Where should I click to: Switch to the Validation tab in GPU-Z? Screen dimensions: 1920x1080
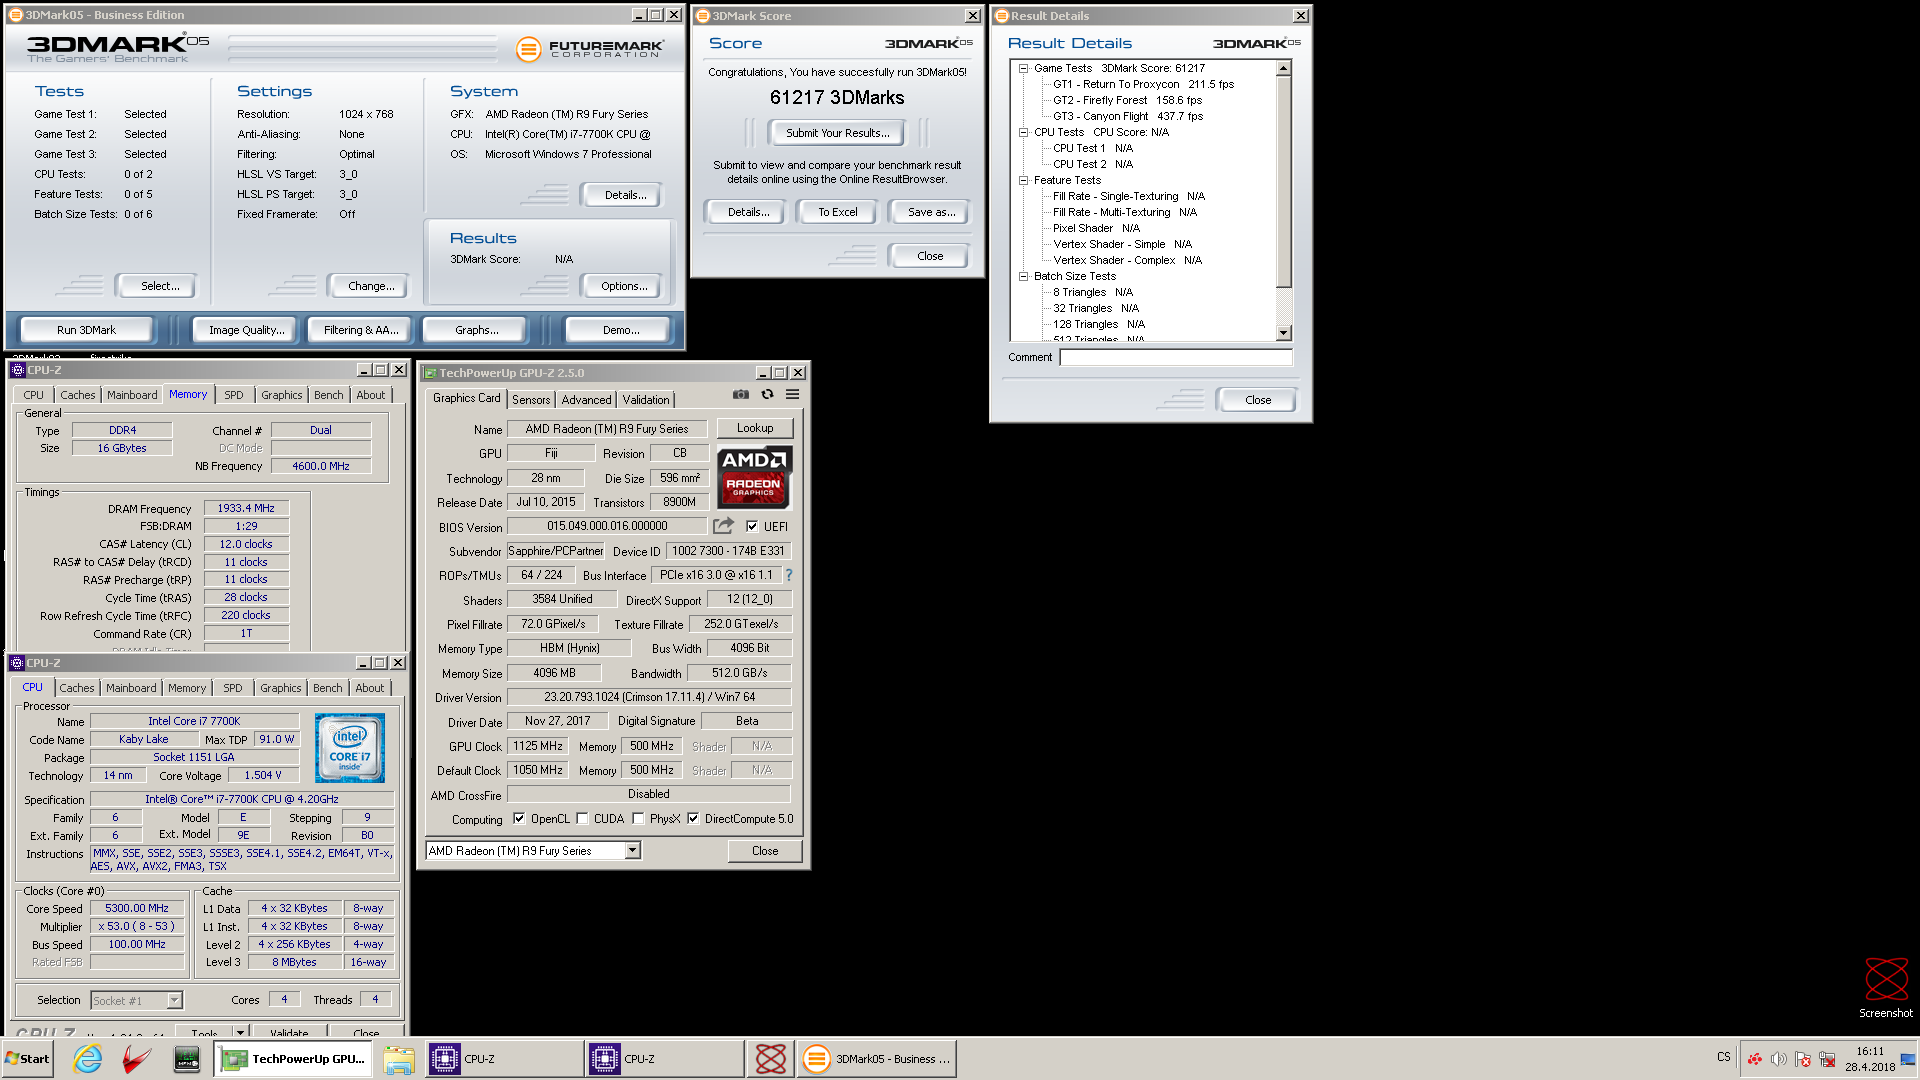pyautogui.click(x=646, y=399)
